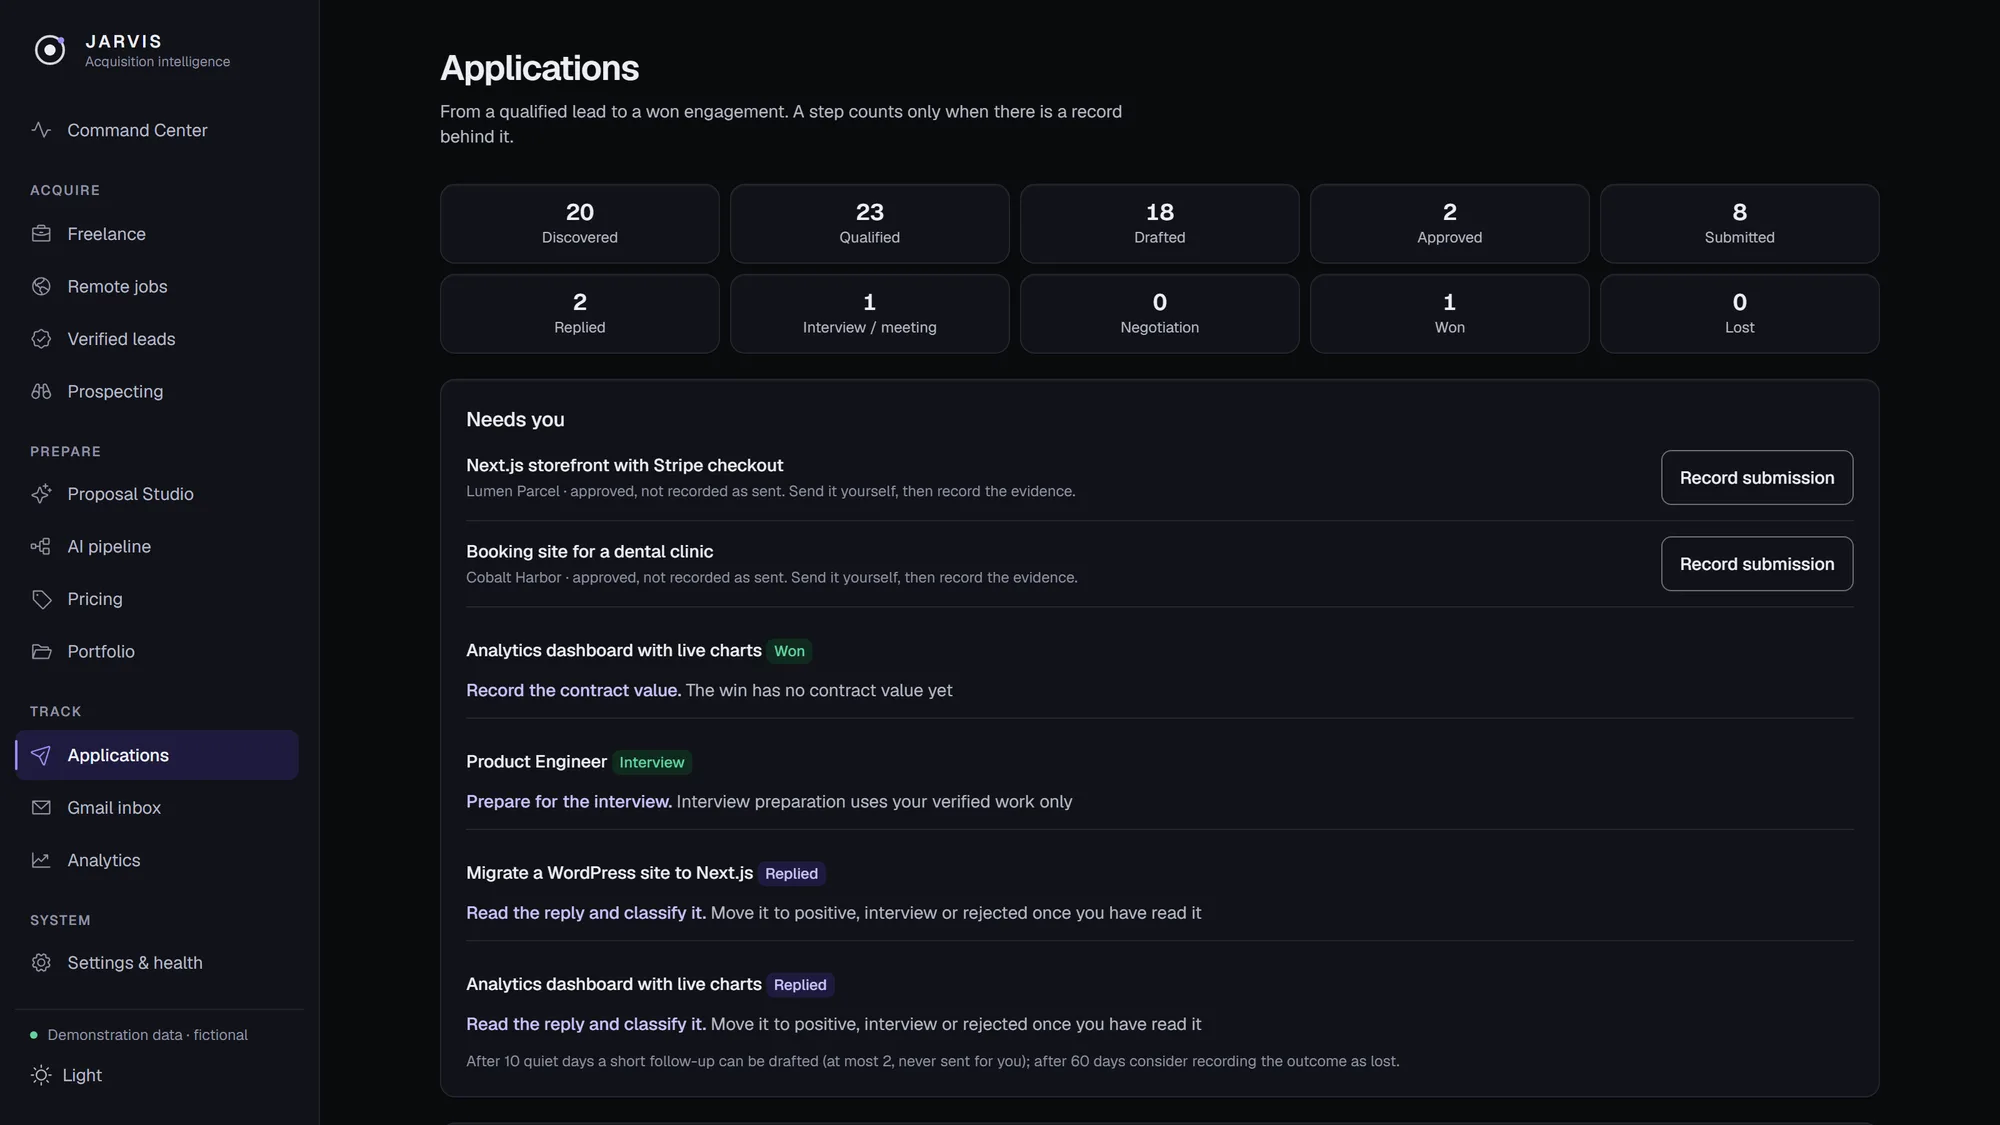Viewport: 2000px width, 1125px height.
Task: Click the Approved stat card
Action: pyautogui.click(x=1450, y=224)
